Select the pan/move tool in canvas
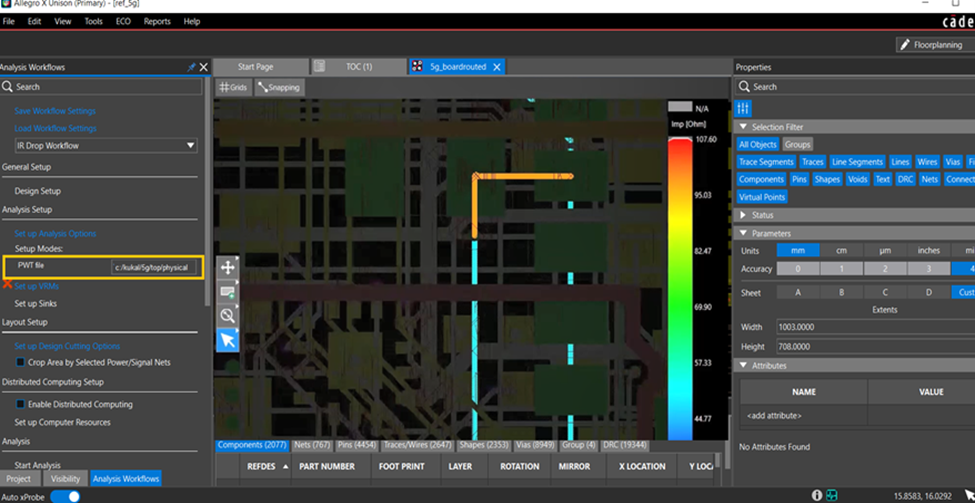975x503 pixels. 228,267
